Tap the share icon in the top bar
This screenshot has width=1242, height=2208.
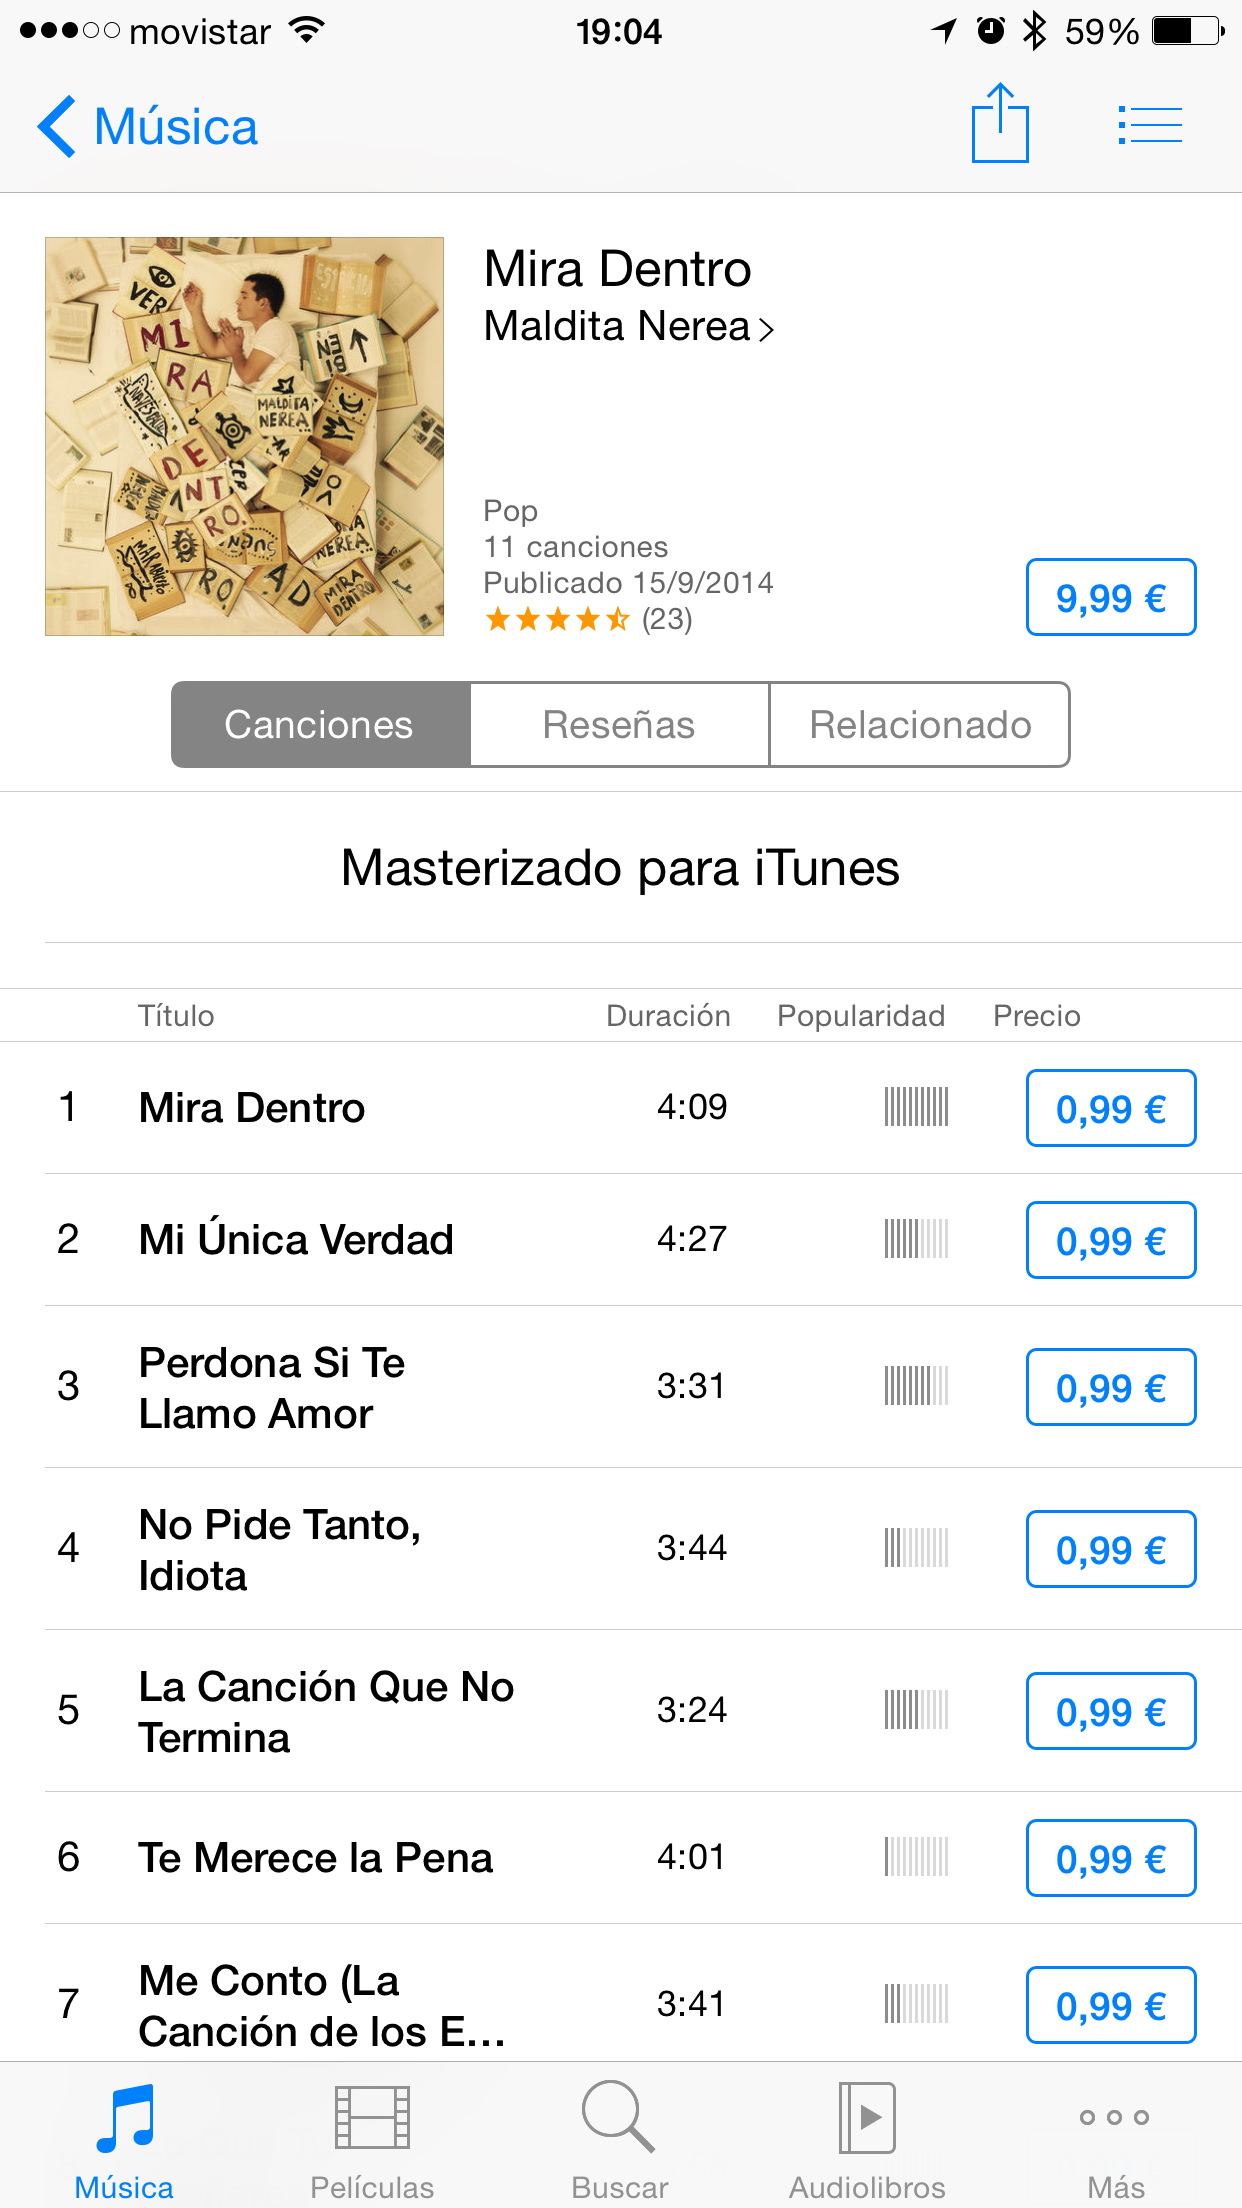click(1000, 124)
